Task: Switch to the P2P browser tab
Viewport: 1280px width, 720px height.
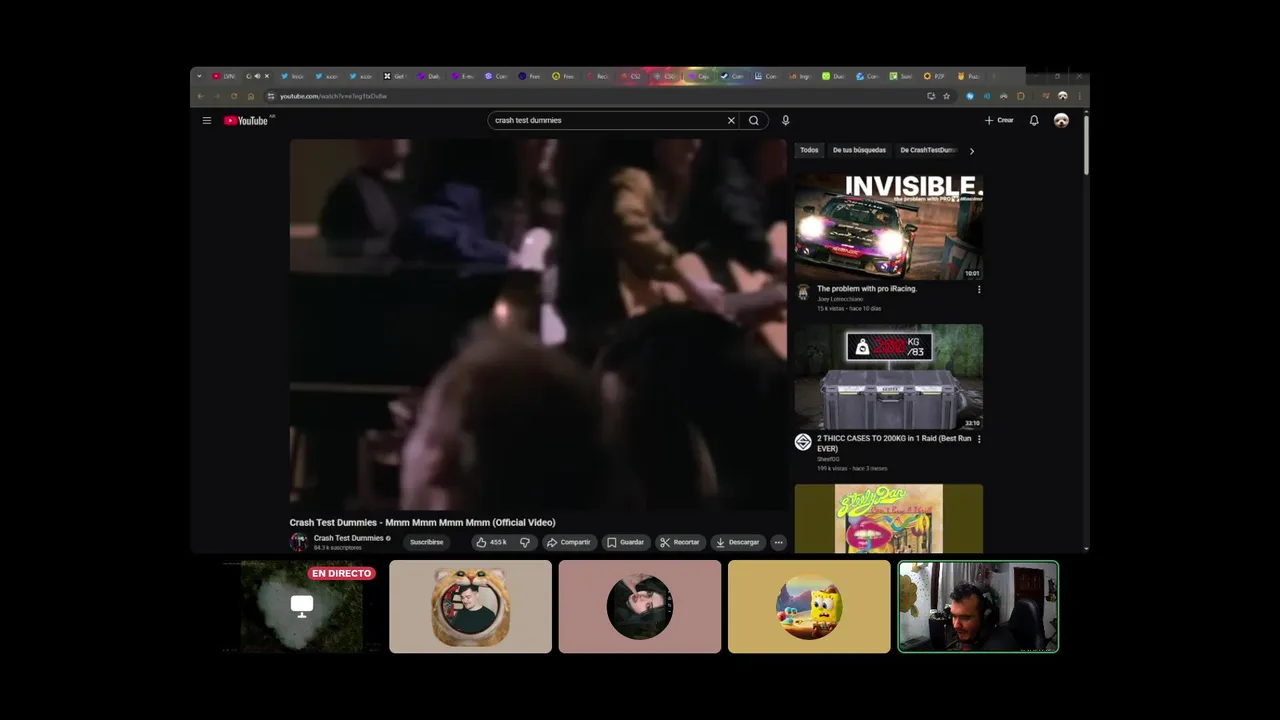Action: (x=936, y=76)
